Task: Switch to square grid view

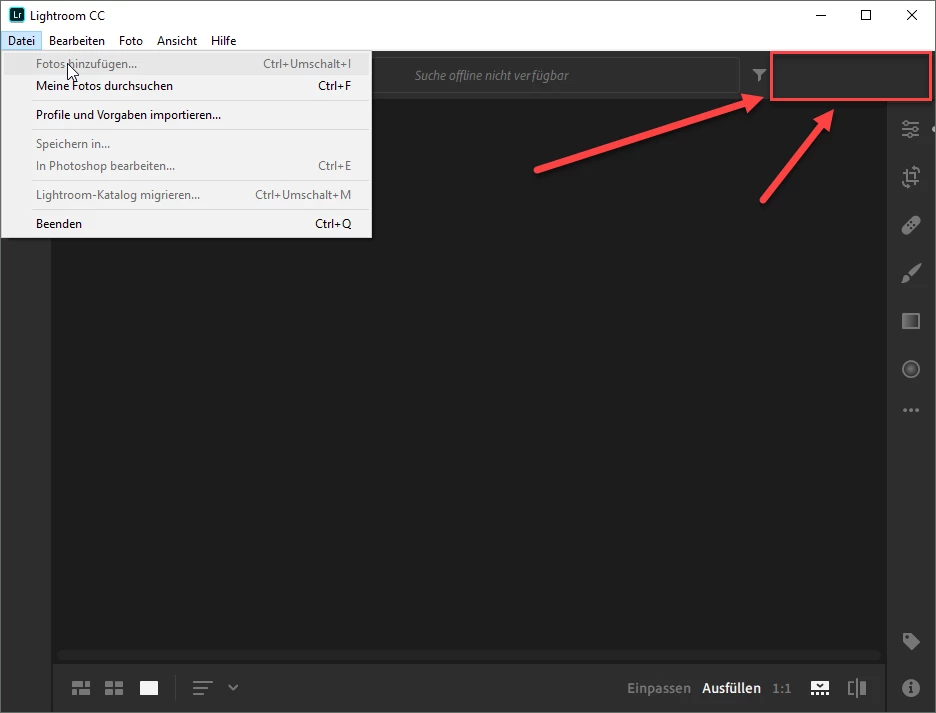Action: click(x=114, y=688)
